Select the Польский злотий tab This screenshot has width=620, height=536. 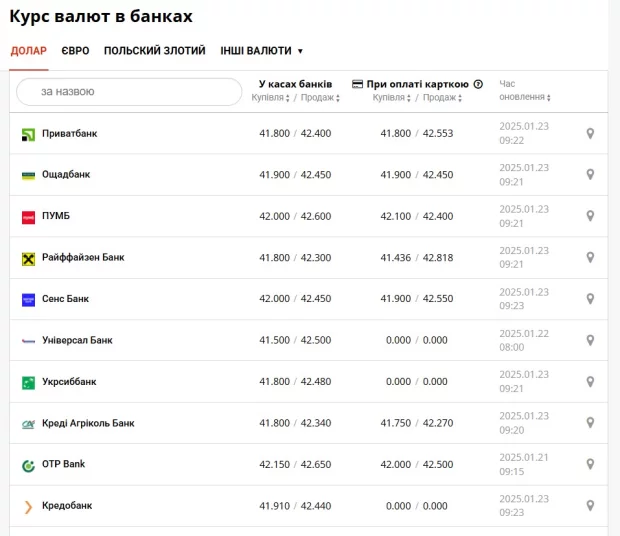[x=154, y=51]
